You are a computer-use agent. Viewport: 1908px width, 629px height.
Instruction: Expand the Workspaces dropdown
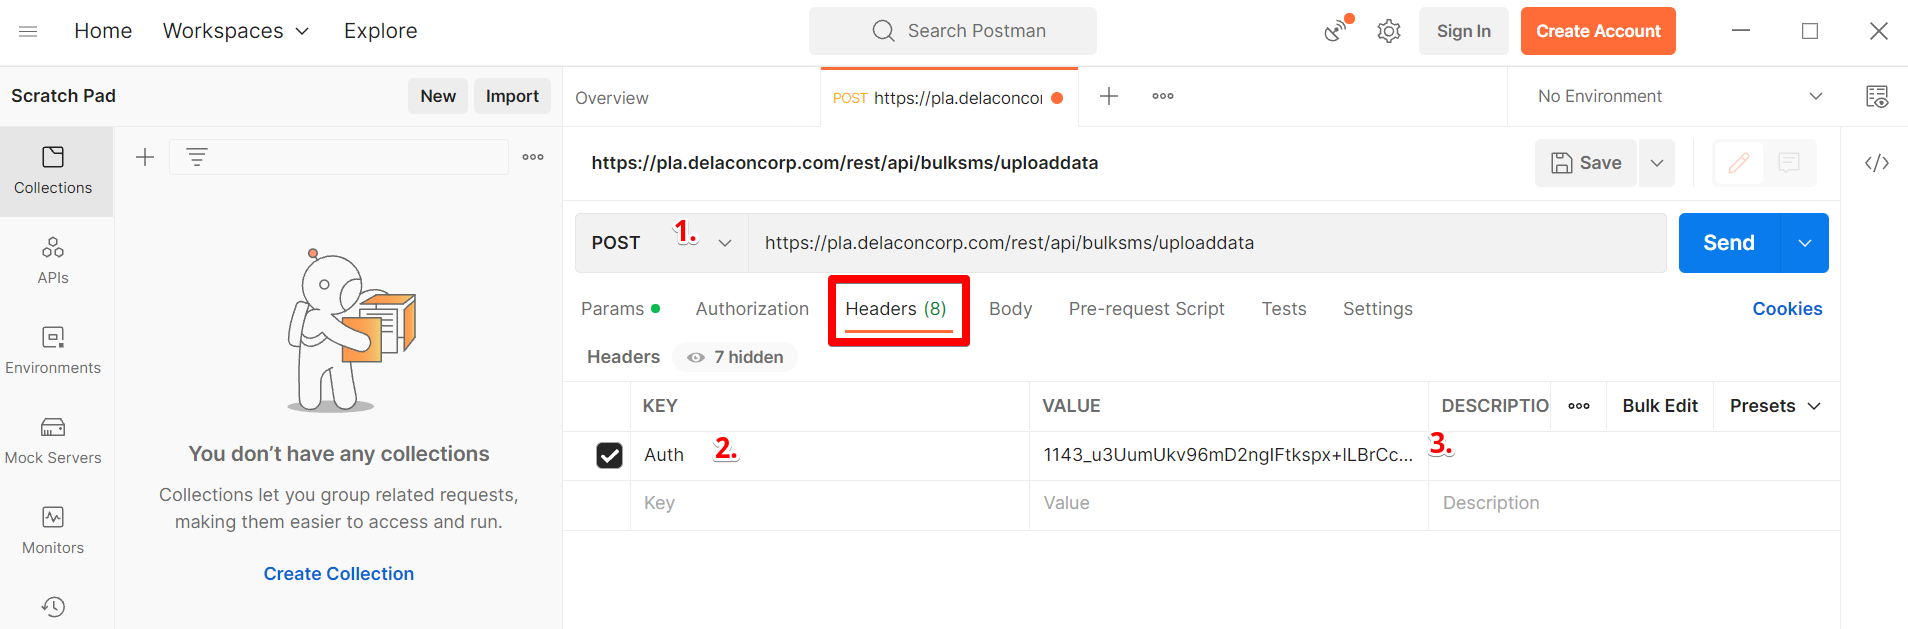236,31
